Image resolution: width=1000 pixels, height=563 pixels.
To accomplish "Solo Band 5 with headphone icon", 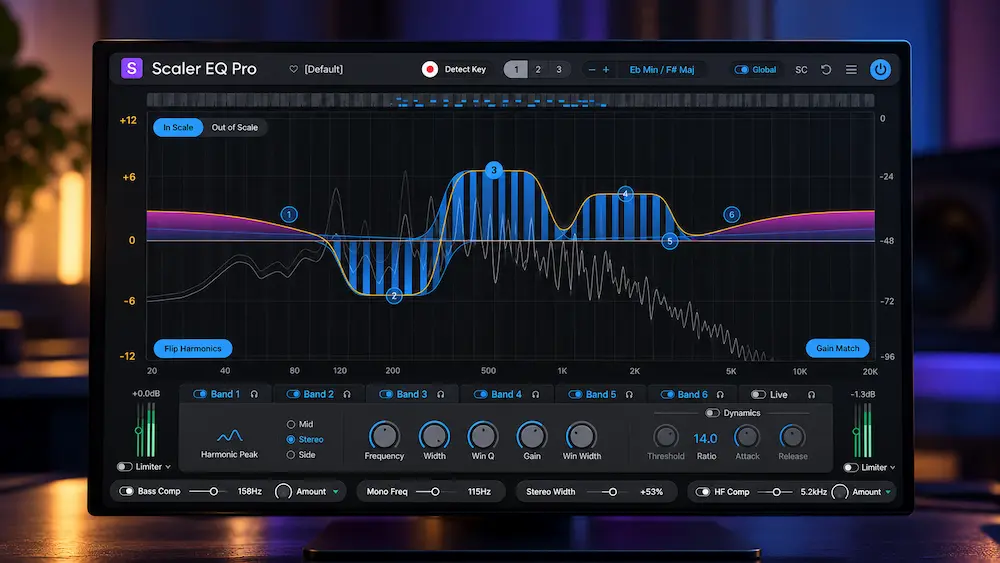I will [629, 395].
